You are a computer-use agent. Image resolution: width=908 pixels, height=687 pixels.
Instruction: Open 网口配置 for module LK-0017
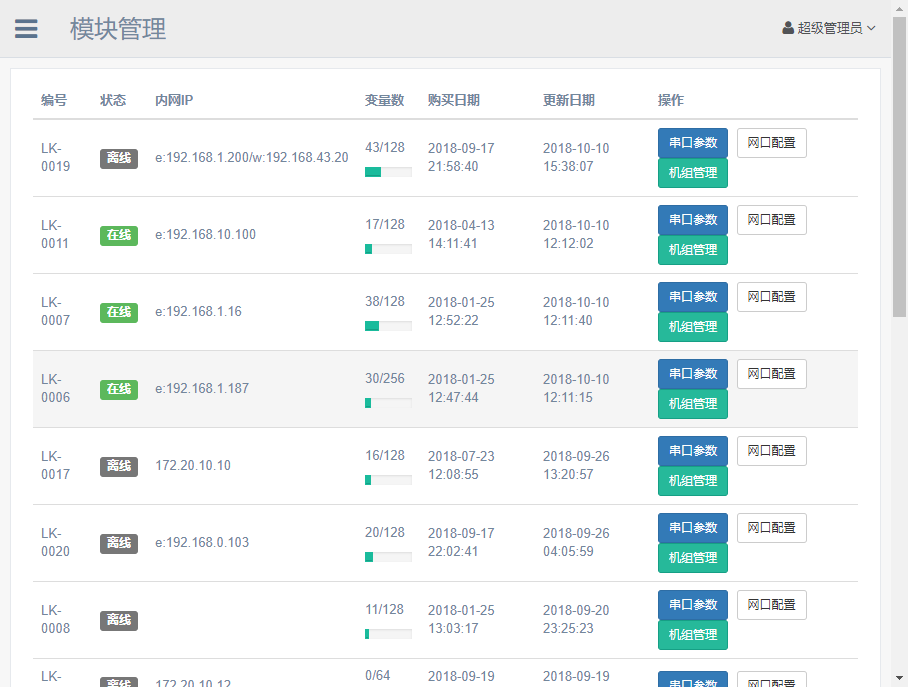[x=771, y=451]
